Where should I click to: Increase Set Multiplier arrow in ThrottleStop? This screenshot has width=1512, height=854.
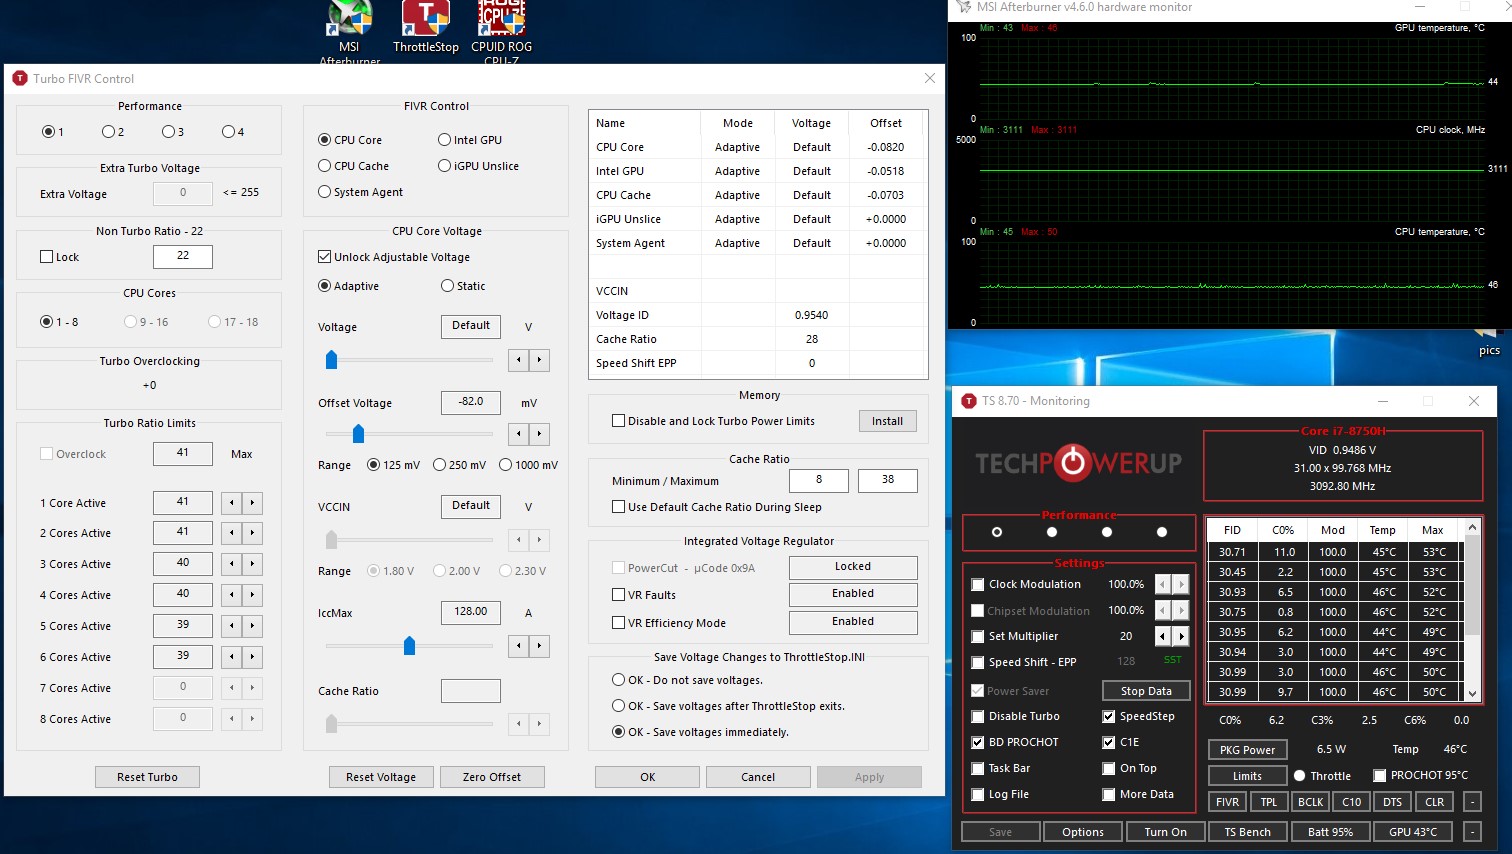(1181, 636)
